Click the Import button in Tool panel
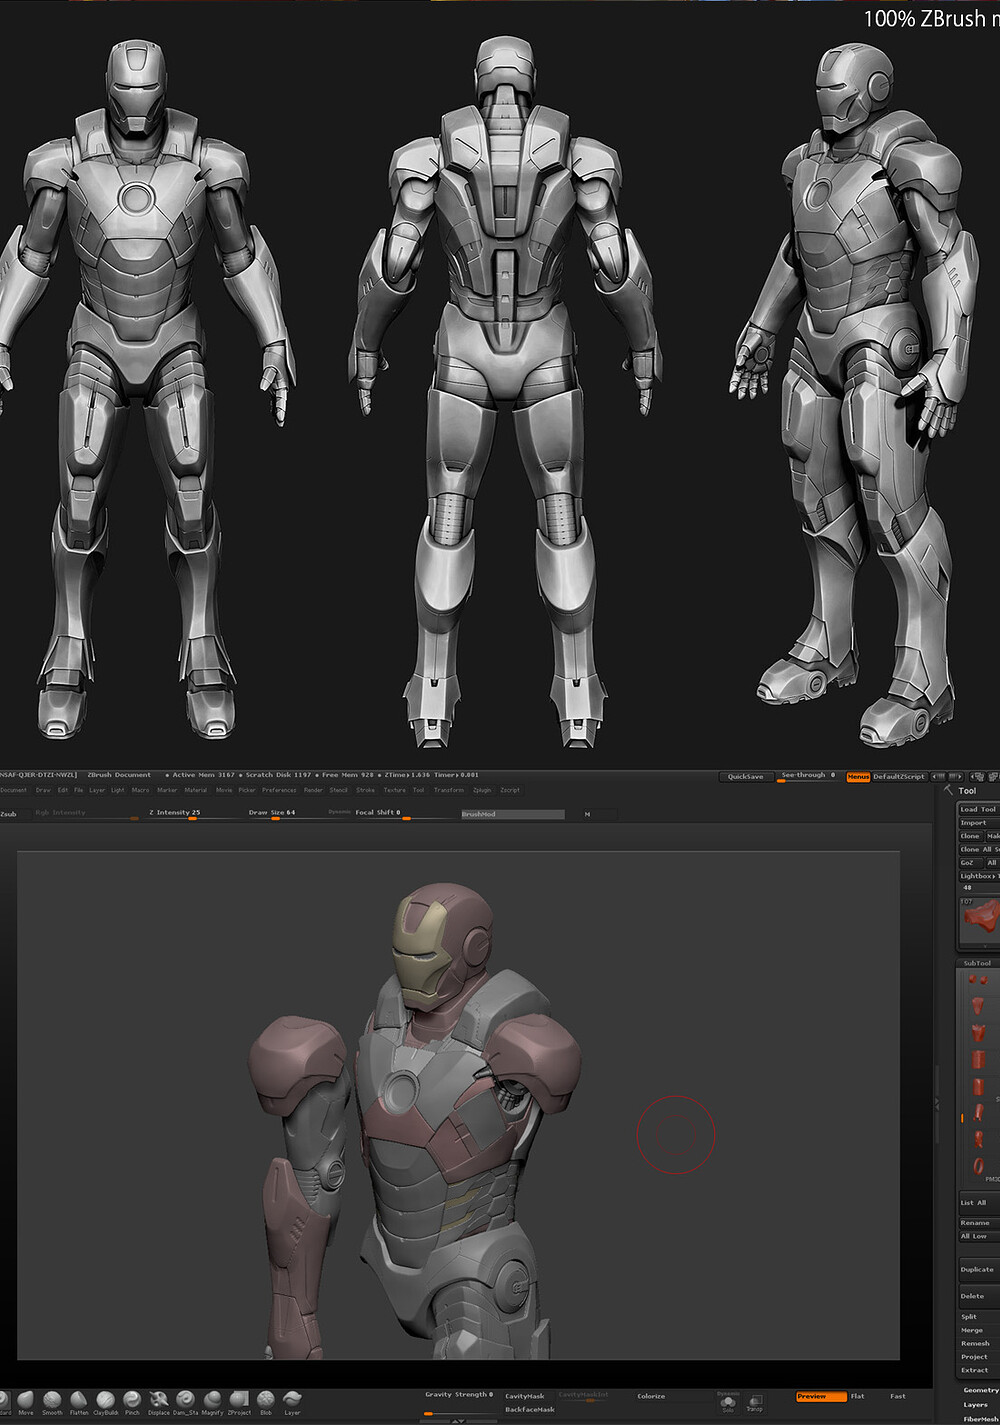The height and width of the screenshot is (1425, 1000). tap(978, 823)
